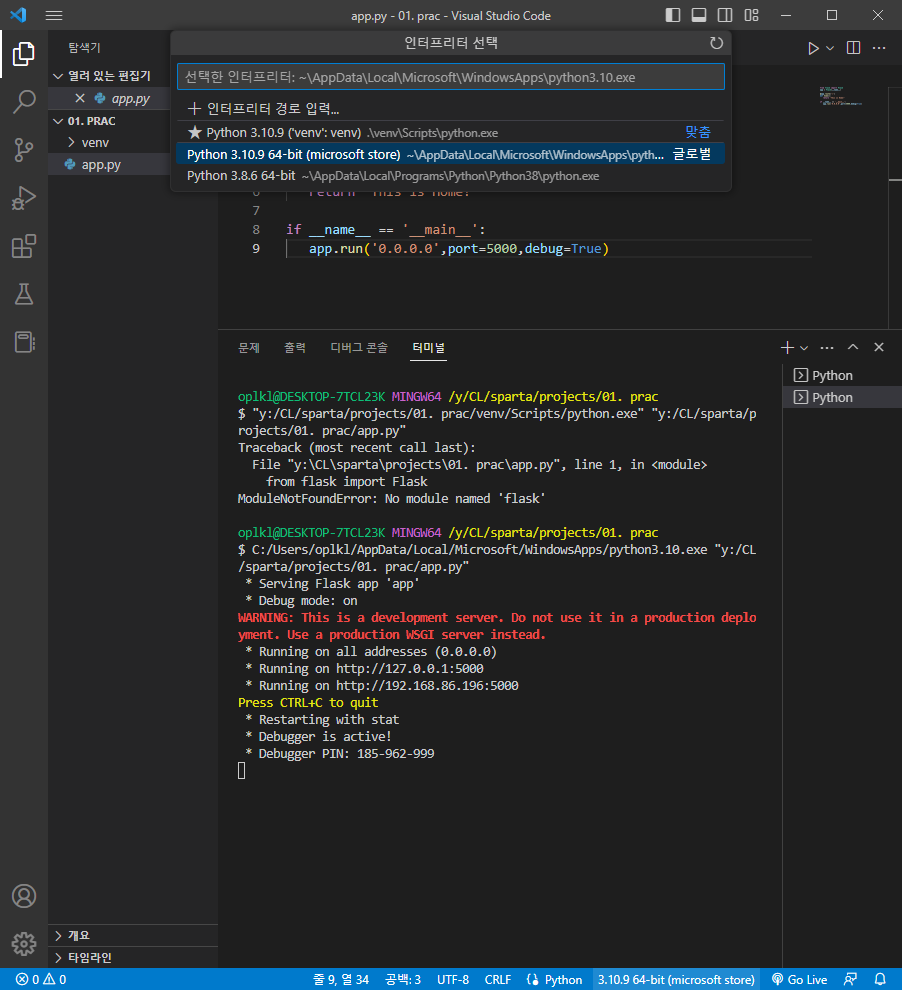The width and height of the screenshot is (902, 990).
Task: Open the feedback icon in status bar
Action: 850,979
